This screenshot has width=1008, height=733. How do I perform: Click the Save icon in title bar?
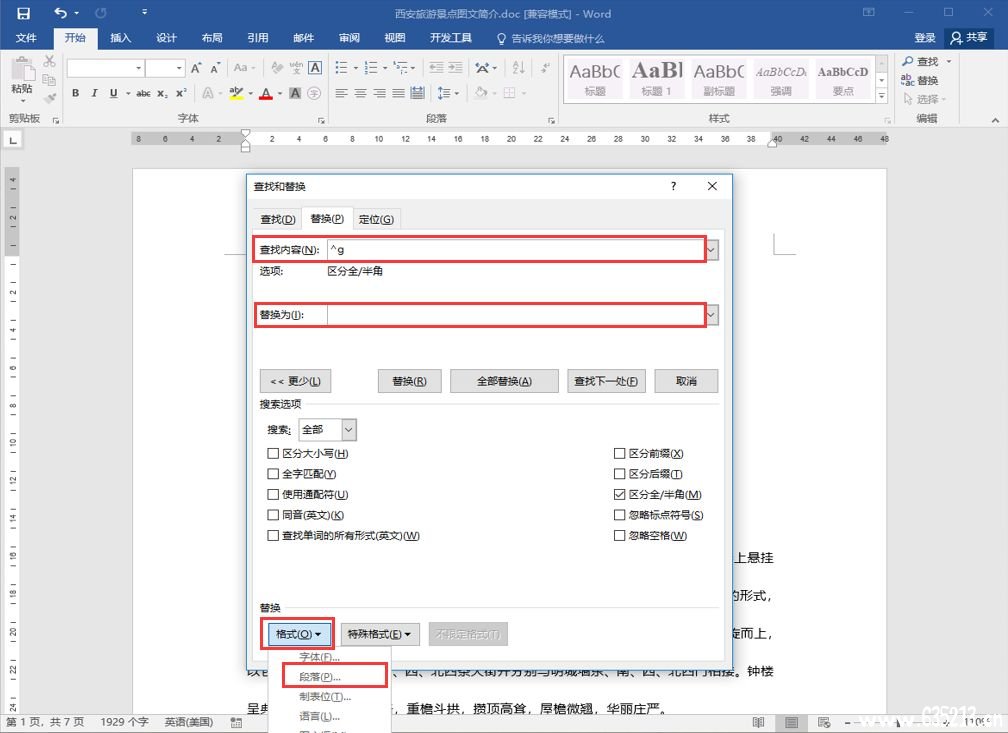click(x=23, y=13)
